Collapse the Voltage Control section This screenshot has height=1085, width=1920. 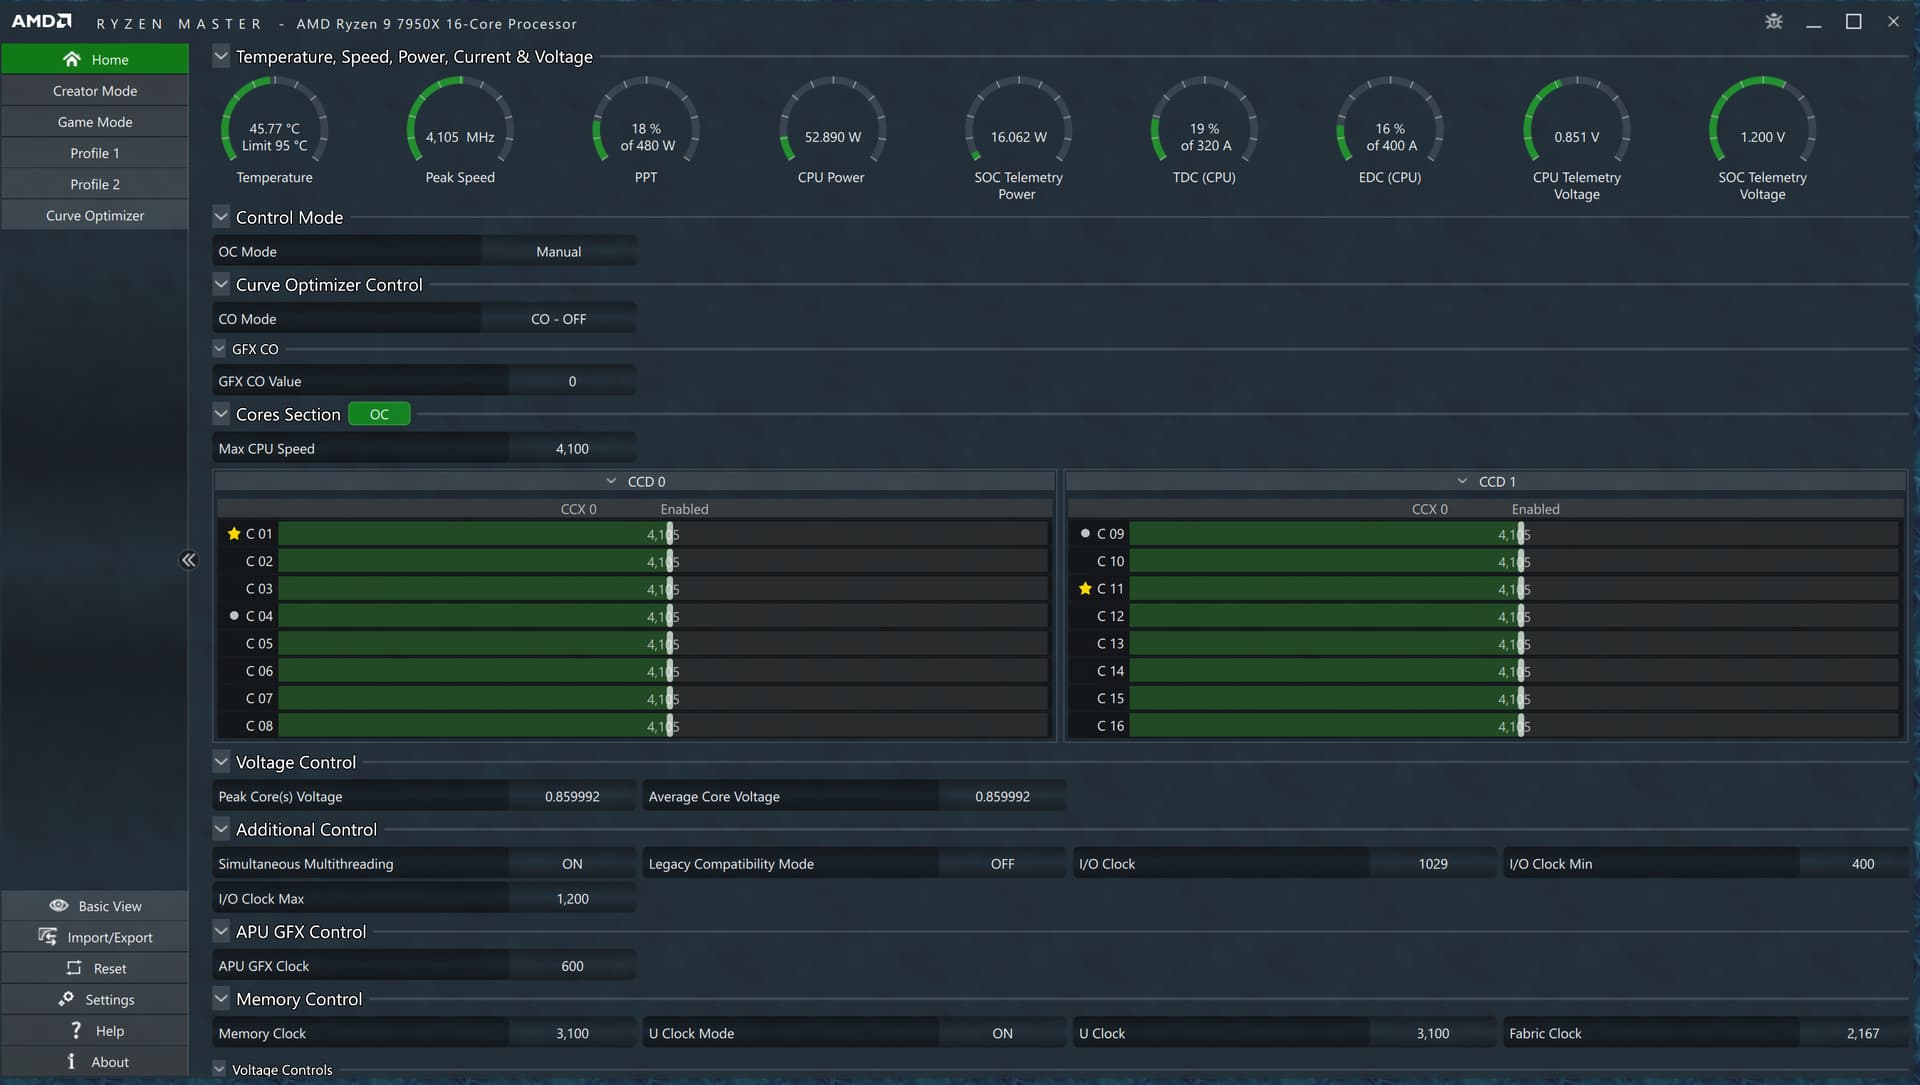point(221,762)
